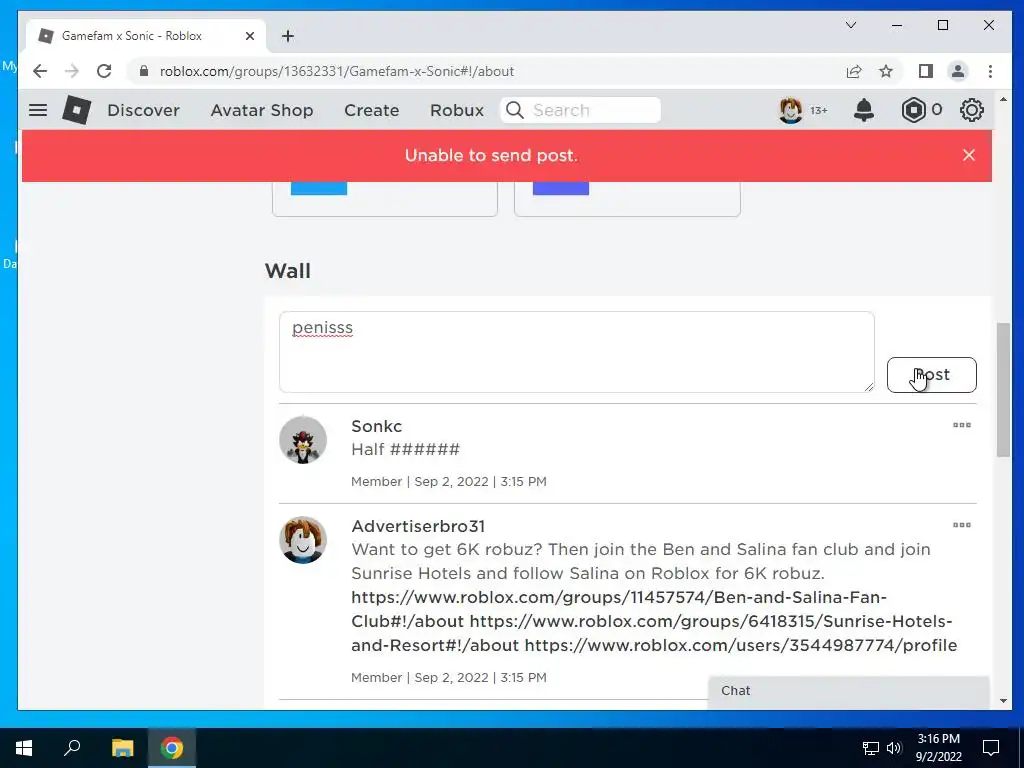Click the Post button
1024x768 pixels.
[x=931, y=375]
